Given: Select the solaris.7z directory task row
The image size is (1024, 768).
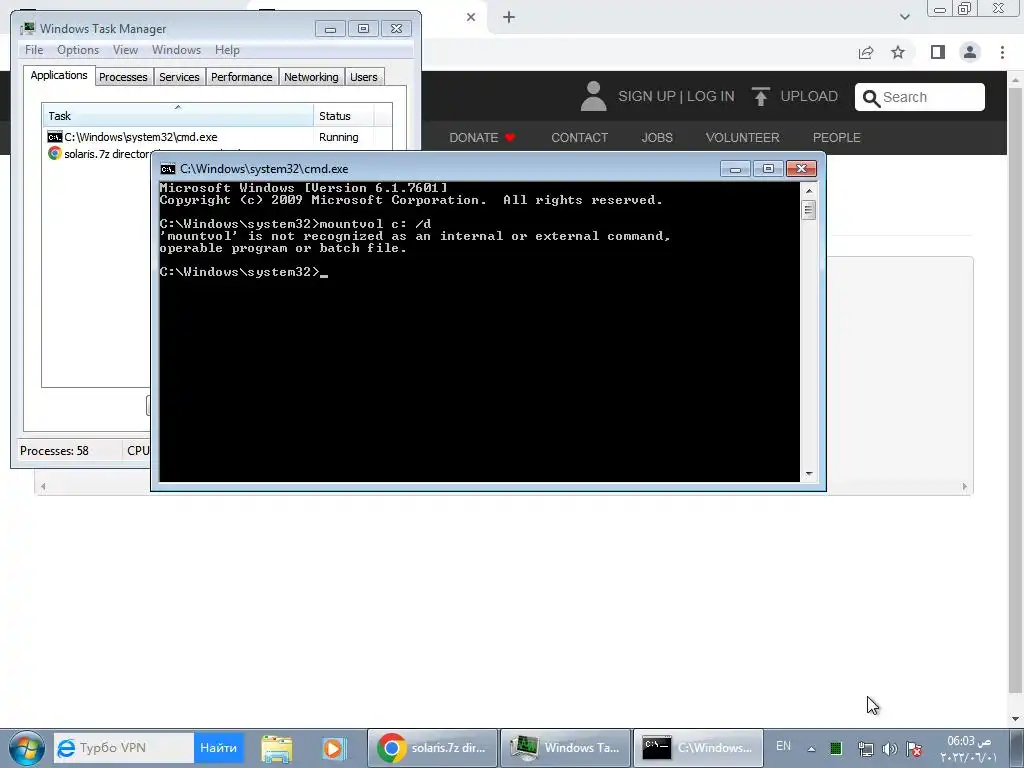Looking at the screenshot, I should click(98, 154).
